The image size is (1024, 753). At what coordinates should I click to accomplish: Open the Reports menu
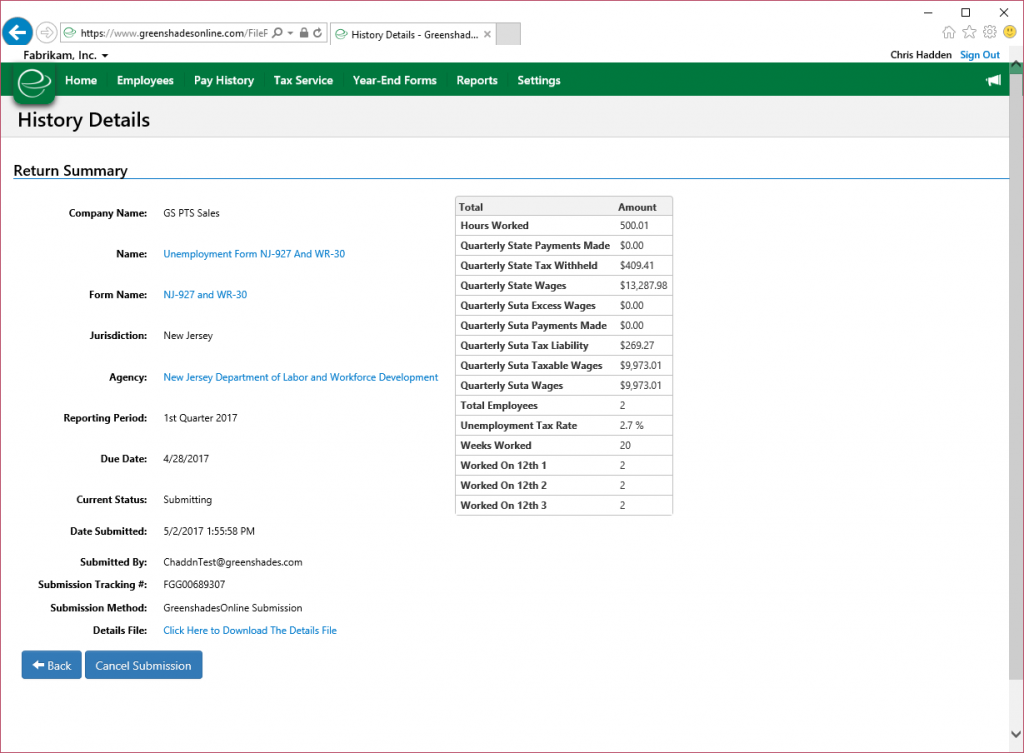(x=477, y=80)
